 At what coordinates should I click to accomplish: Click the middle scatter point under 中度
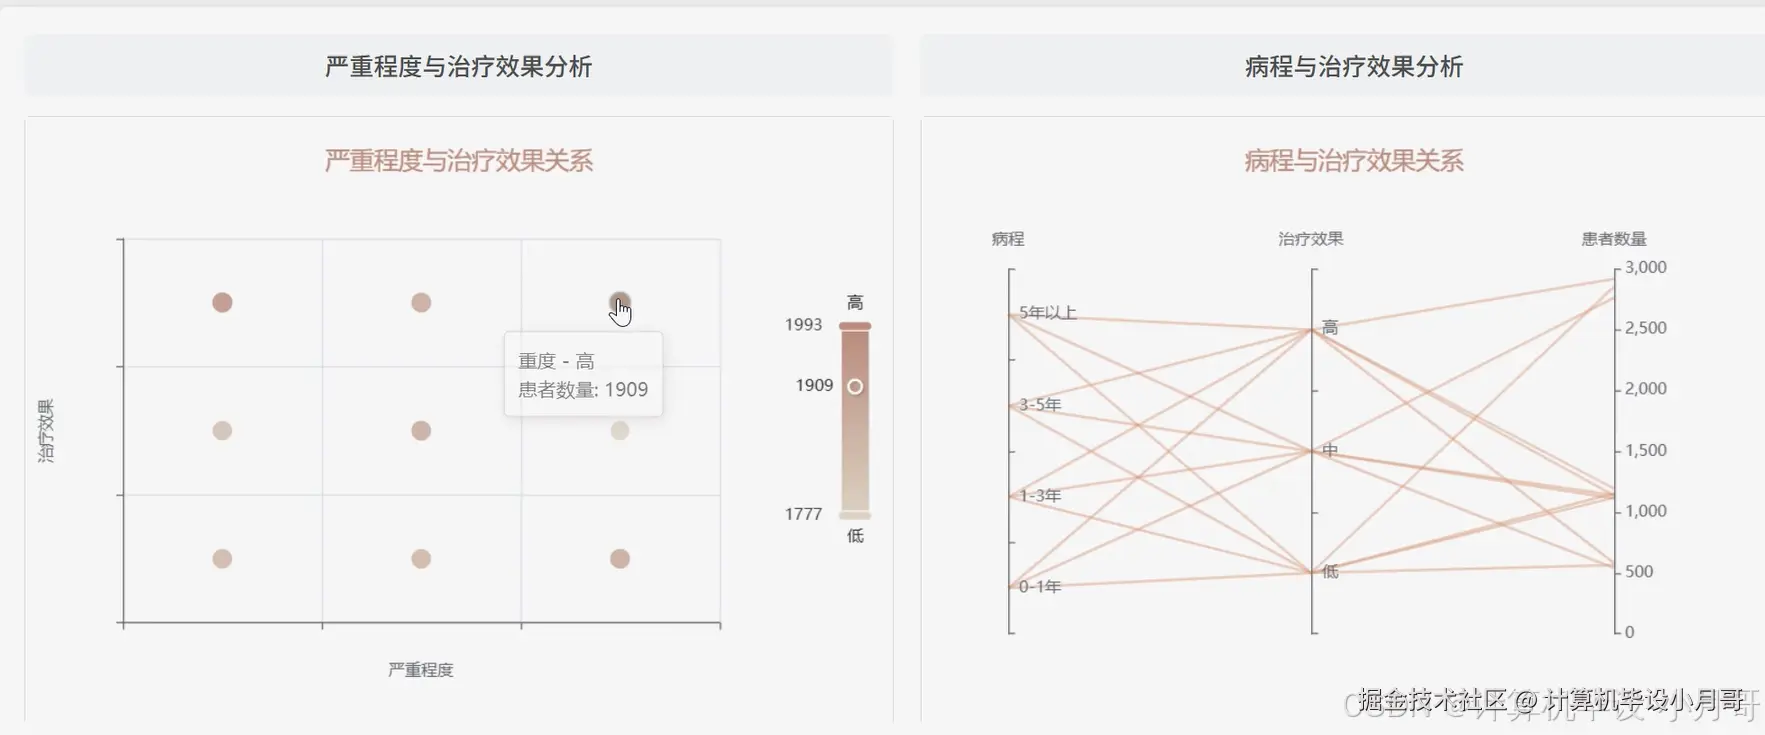point(422,431)
